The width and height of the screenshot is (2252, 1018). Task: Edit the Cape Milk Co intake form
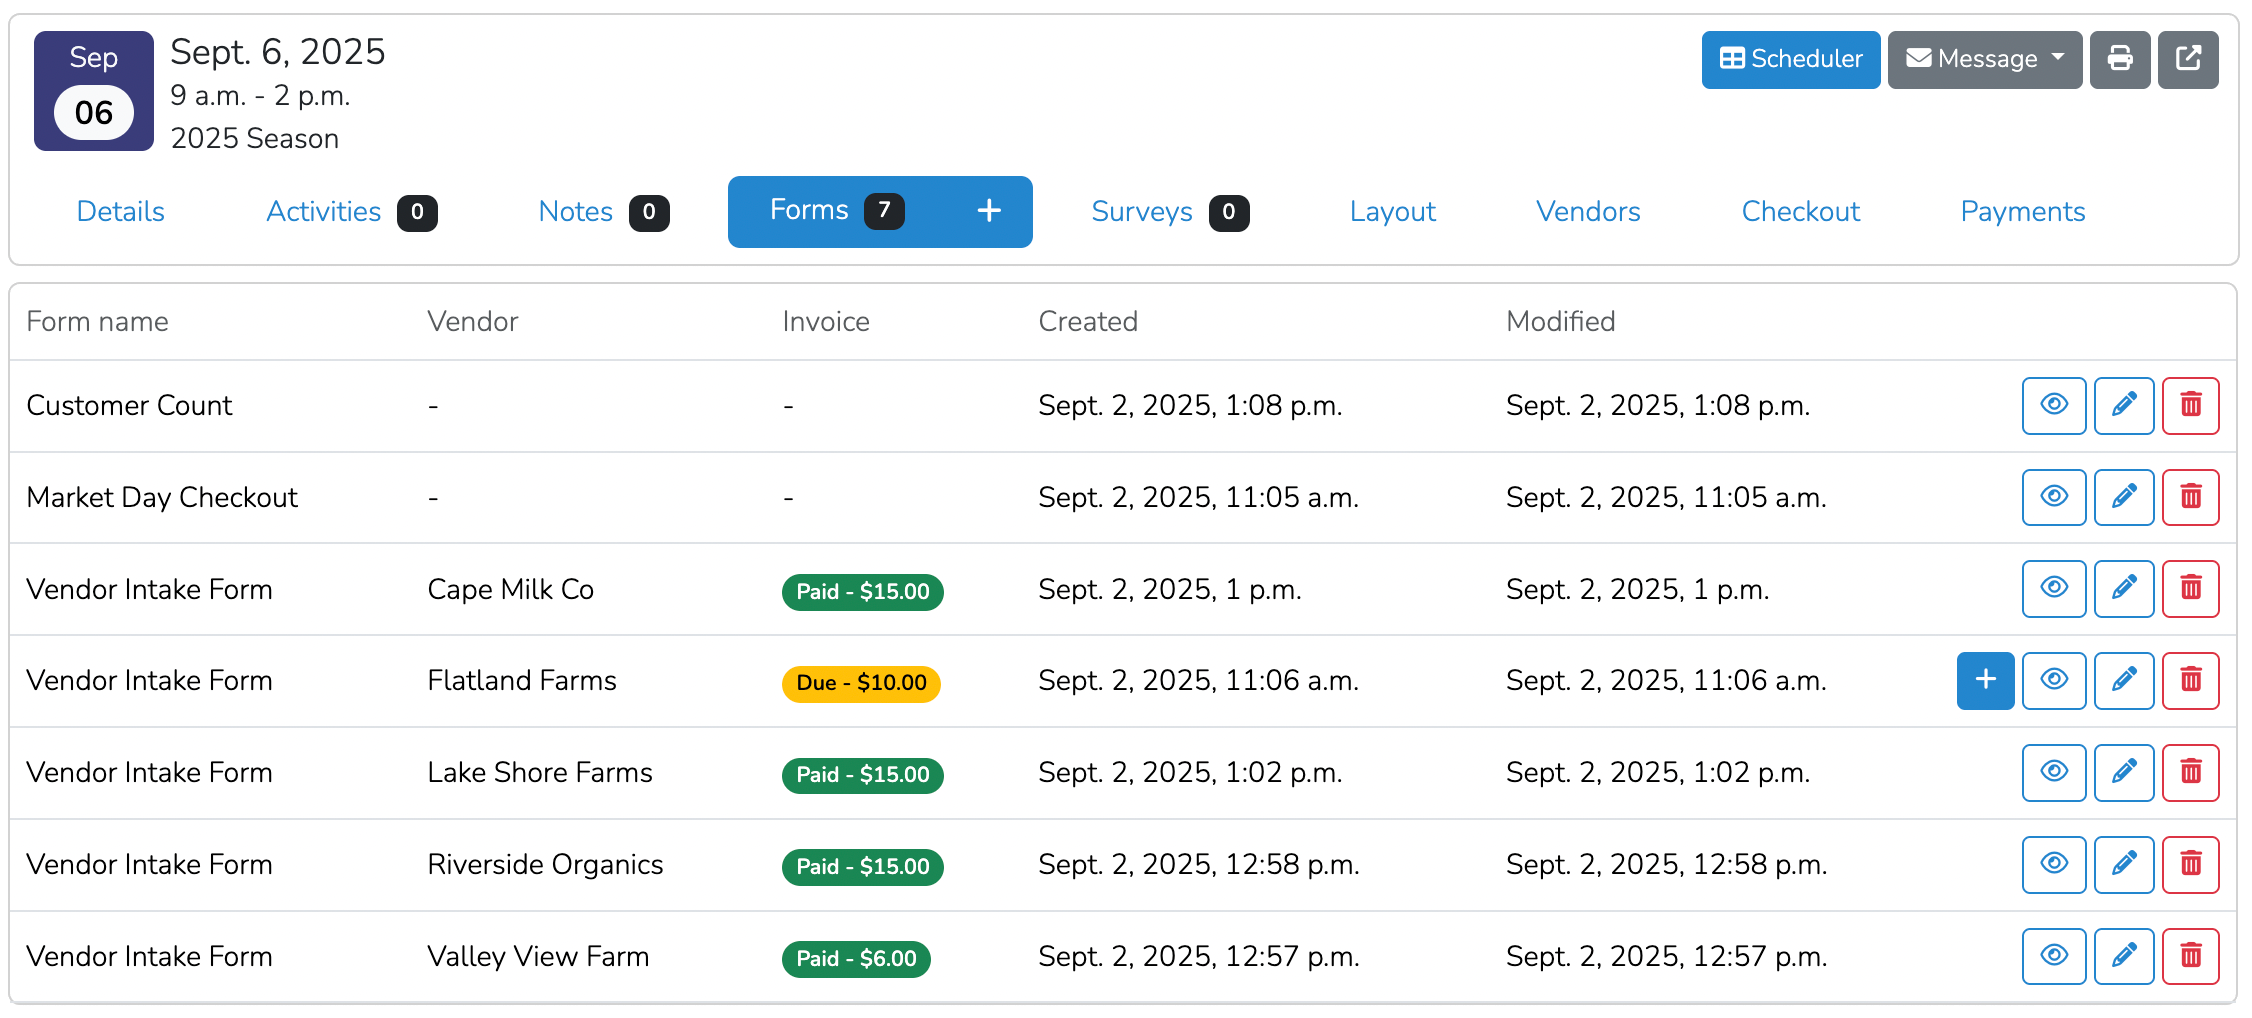2123,589
